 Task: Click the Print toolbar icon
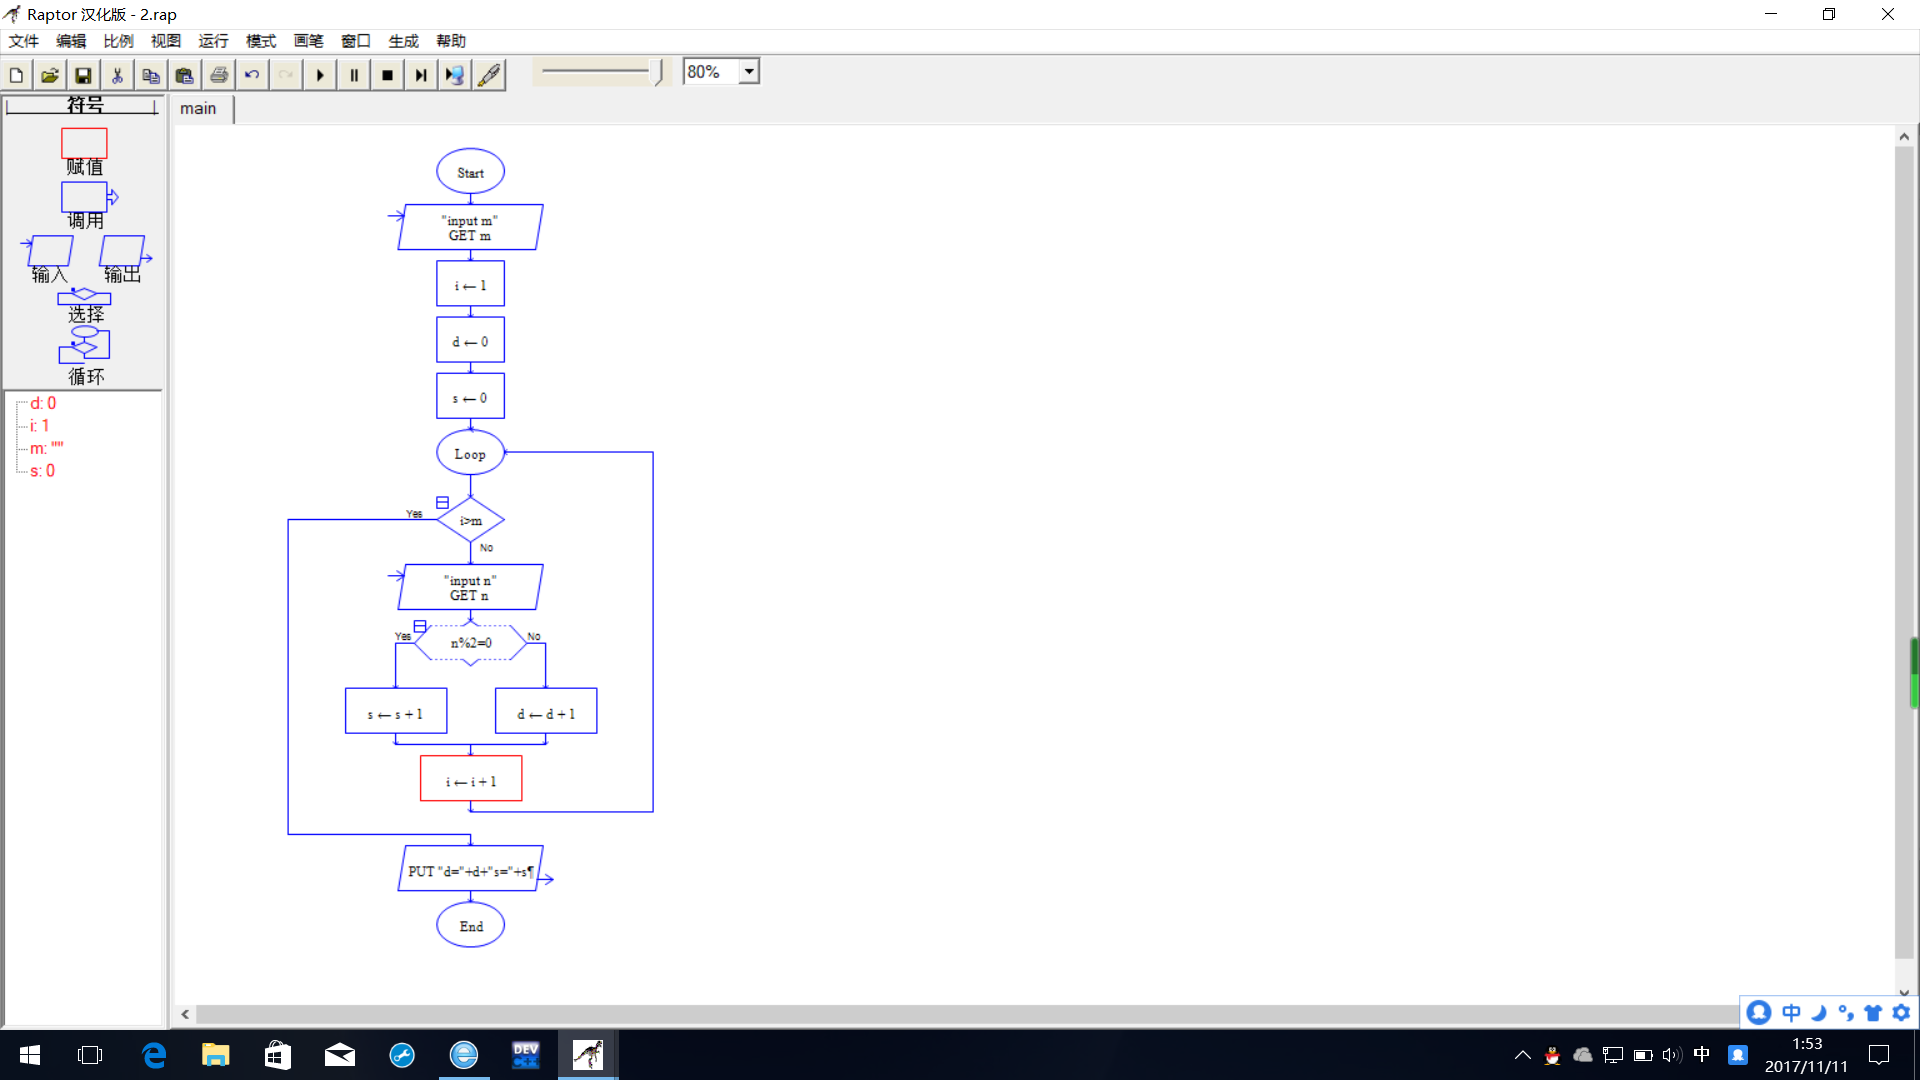coord(219,75)
